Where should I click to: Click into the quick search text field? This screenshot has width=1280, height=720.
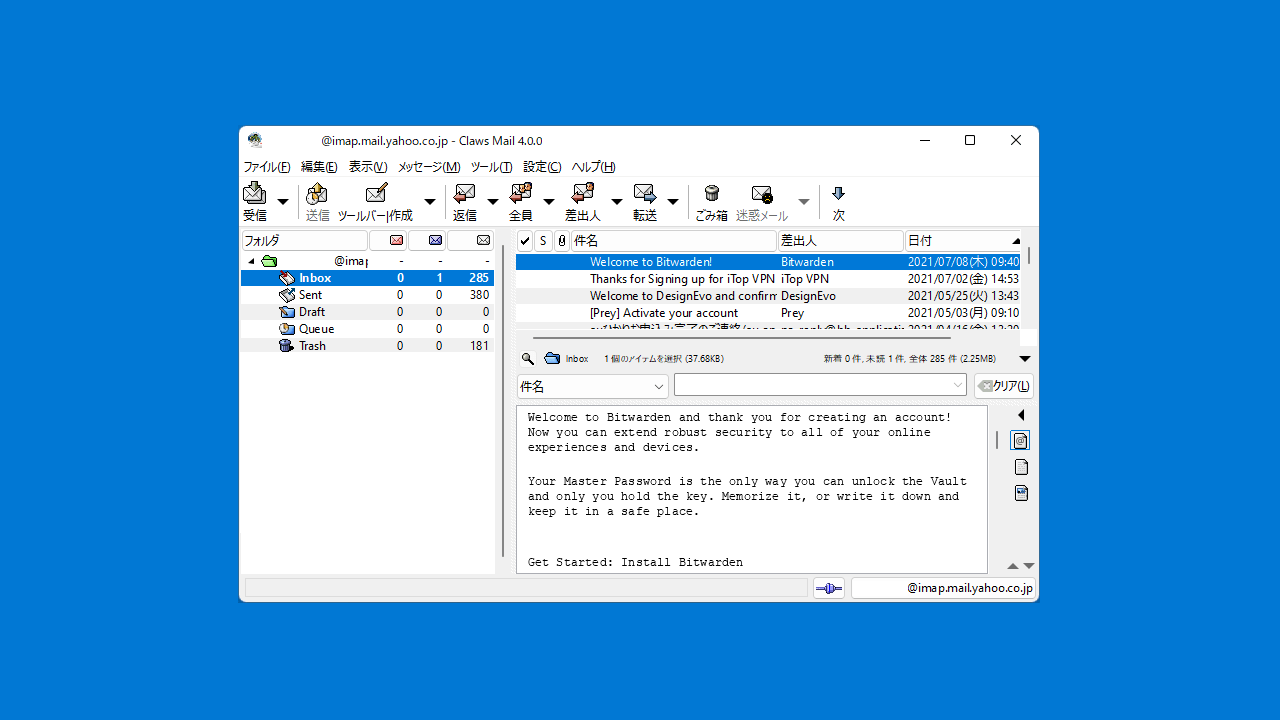pos(812,385)
